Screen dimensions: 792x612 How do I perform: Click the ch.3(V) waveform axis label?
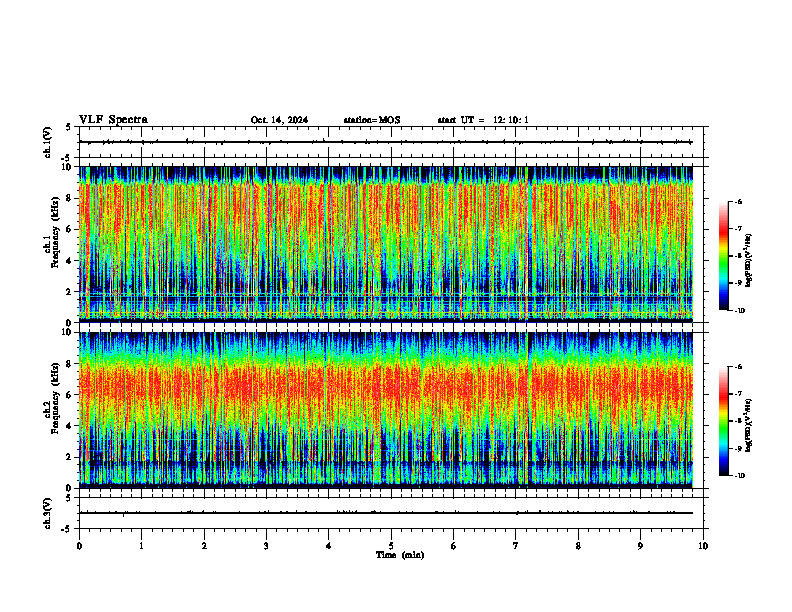coord(47,513)
